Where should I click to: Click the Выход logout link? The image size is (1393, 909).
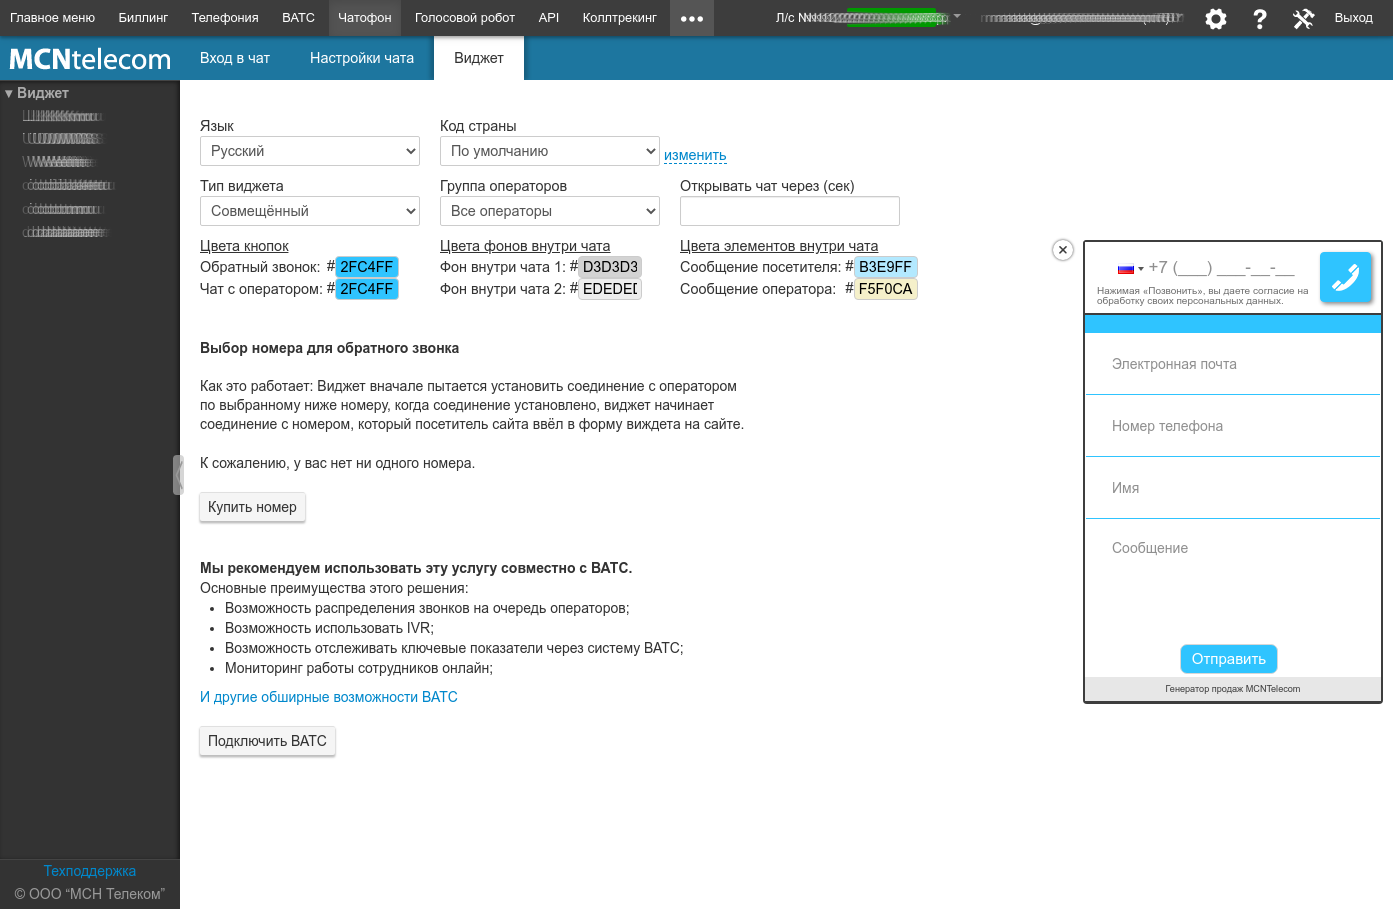[1354, 18]
